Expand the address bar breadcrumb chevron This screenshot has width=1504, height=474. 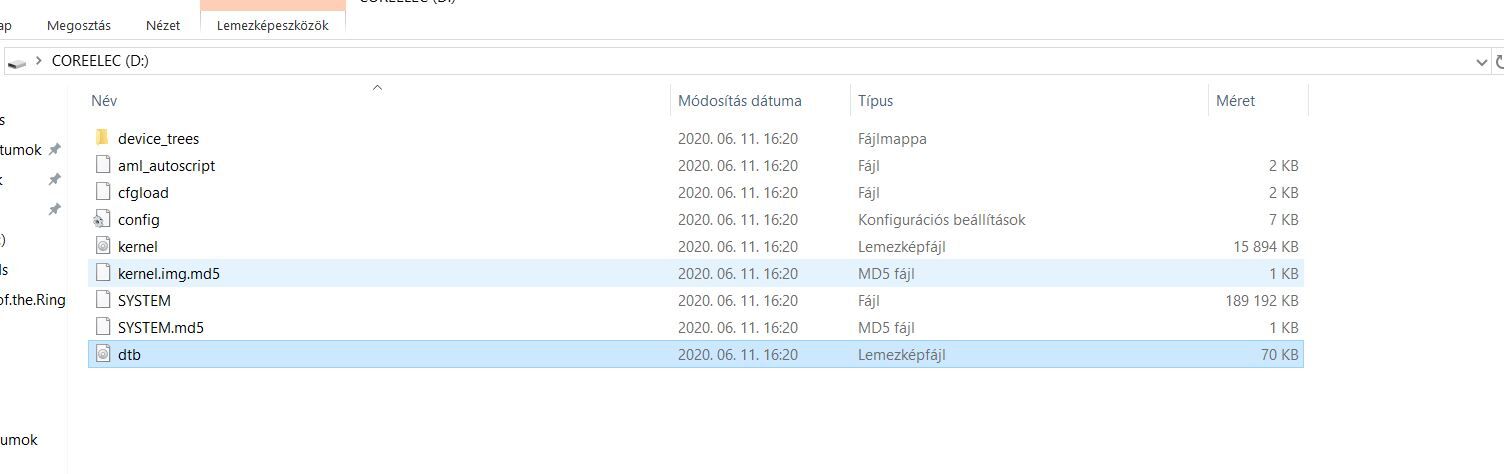[x=39, y=61]
